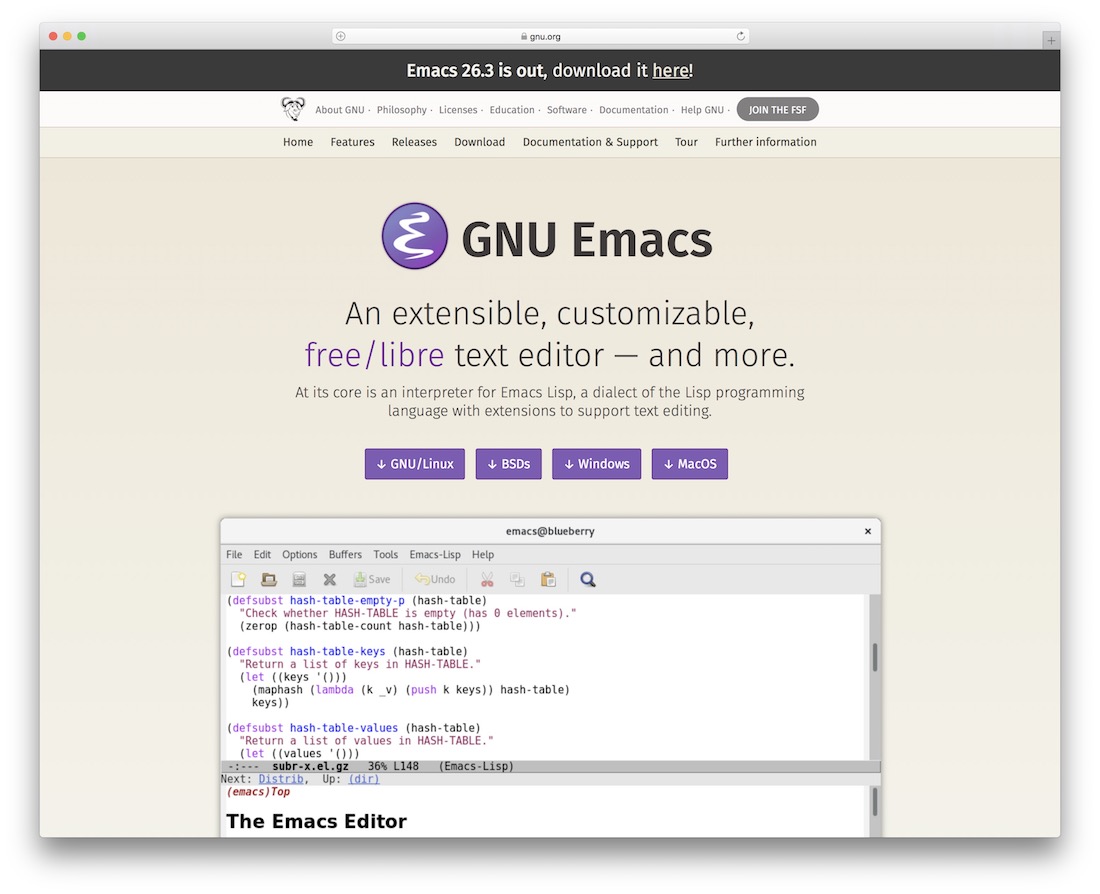Click the MacOS download button

click(690, 464)
